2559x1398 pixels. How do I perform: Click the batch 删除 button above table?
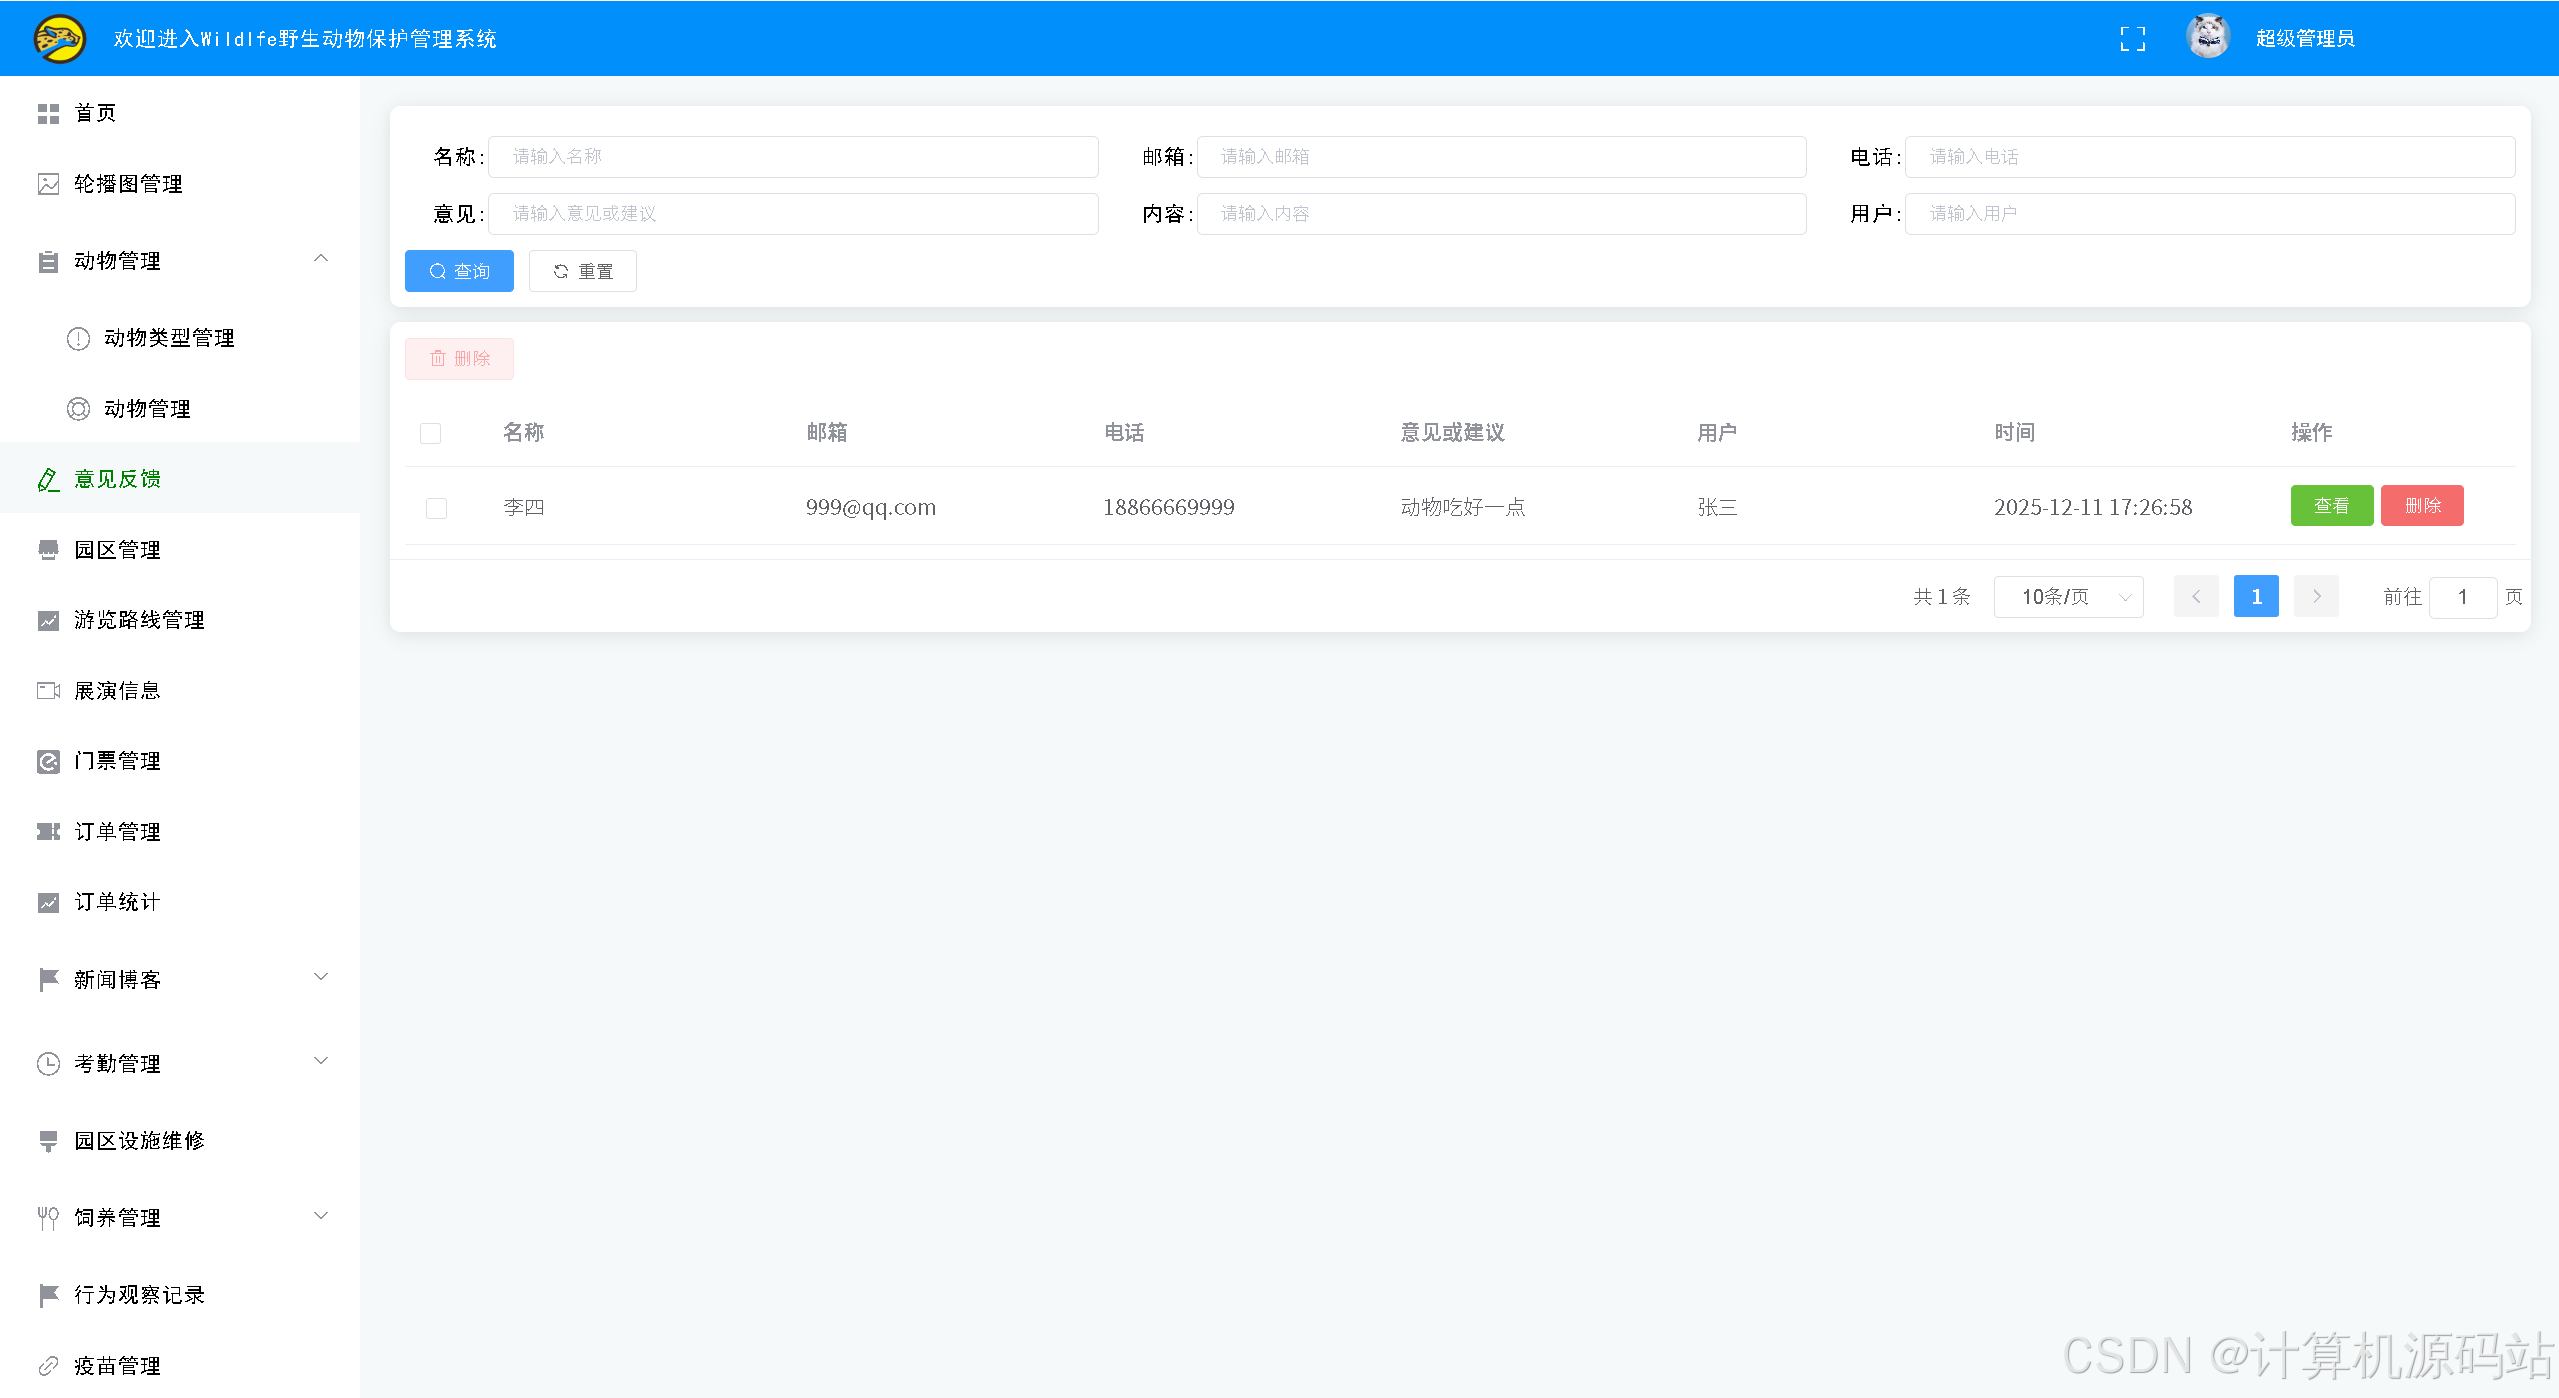tap(459, 359)
